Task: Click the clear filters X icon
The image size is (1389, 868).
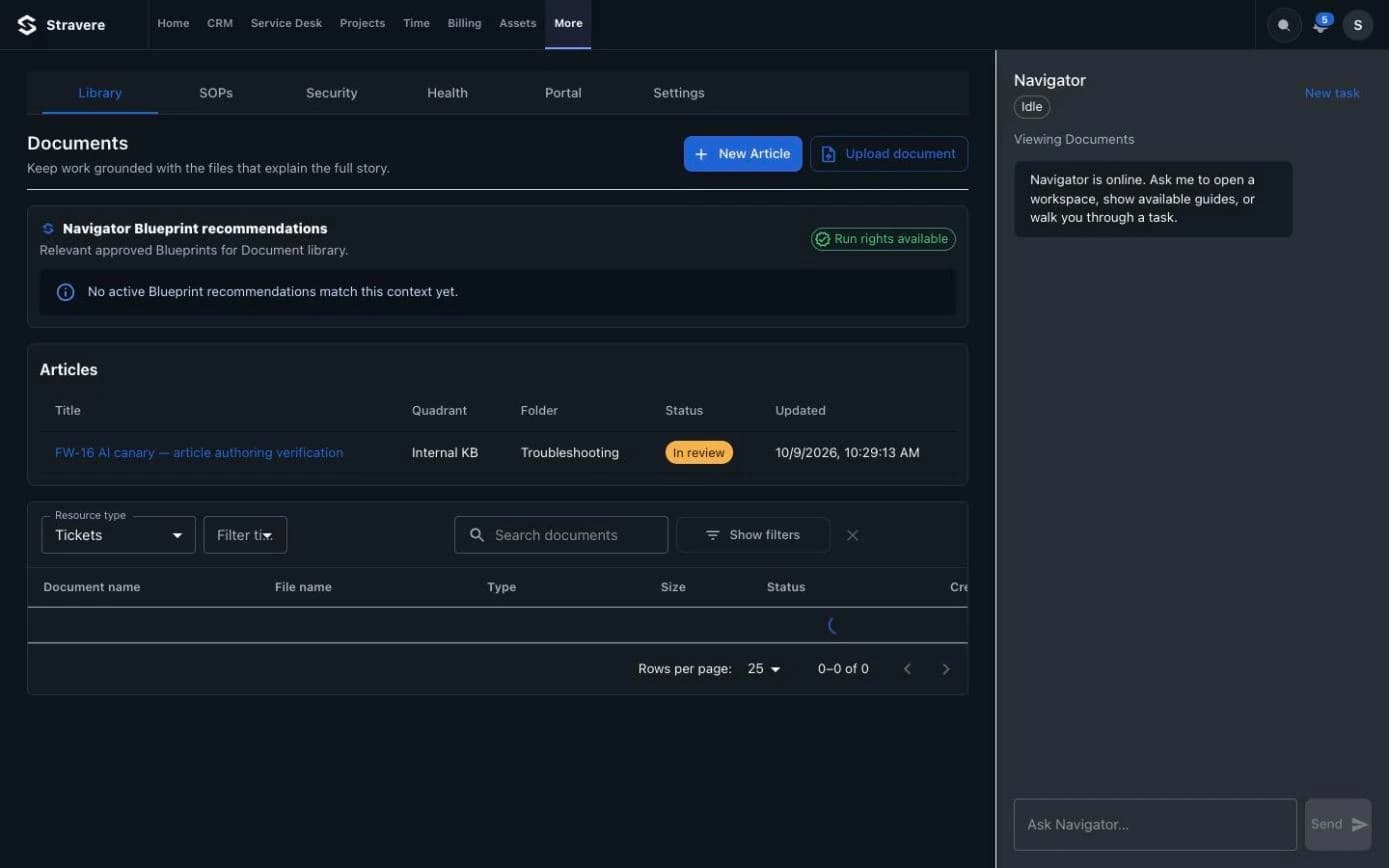Action: pyautogui.click(x=852, y=535)
